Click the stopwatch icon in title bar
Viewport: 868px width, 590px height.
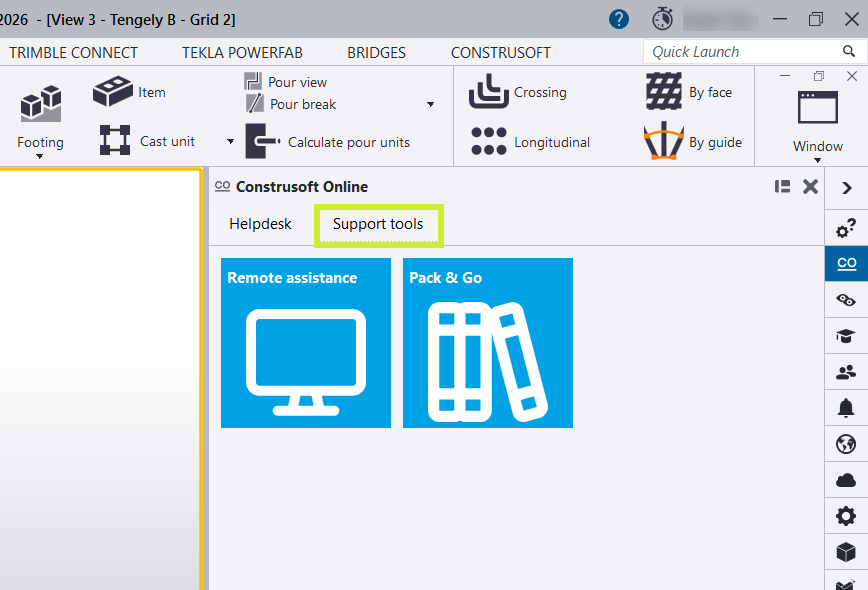pyautogui.click(x=662, y=19)
